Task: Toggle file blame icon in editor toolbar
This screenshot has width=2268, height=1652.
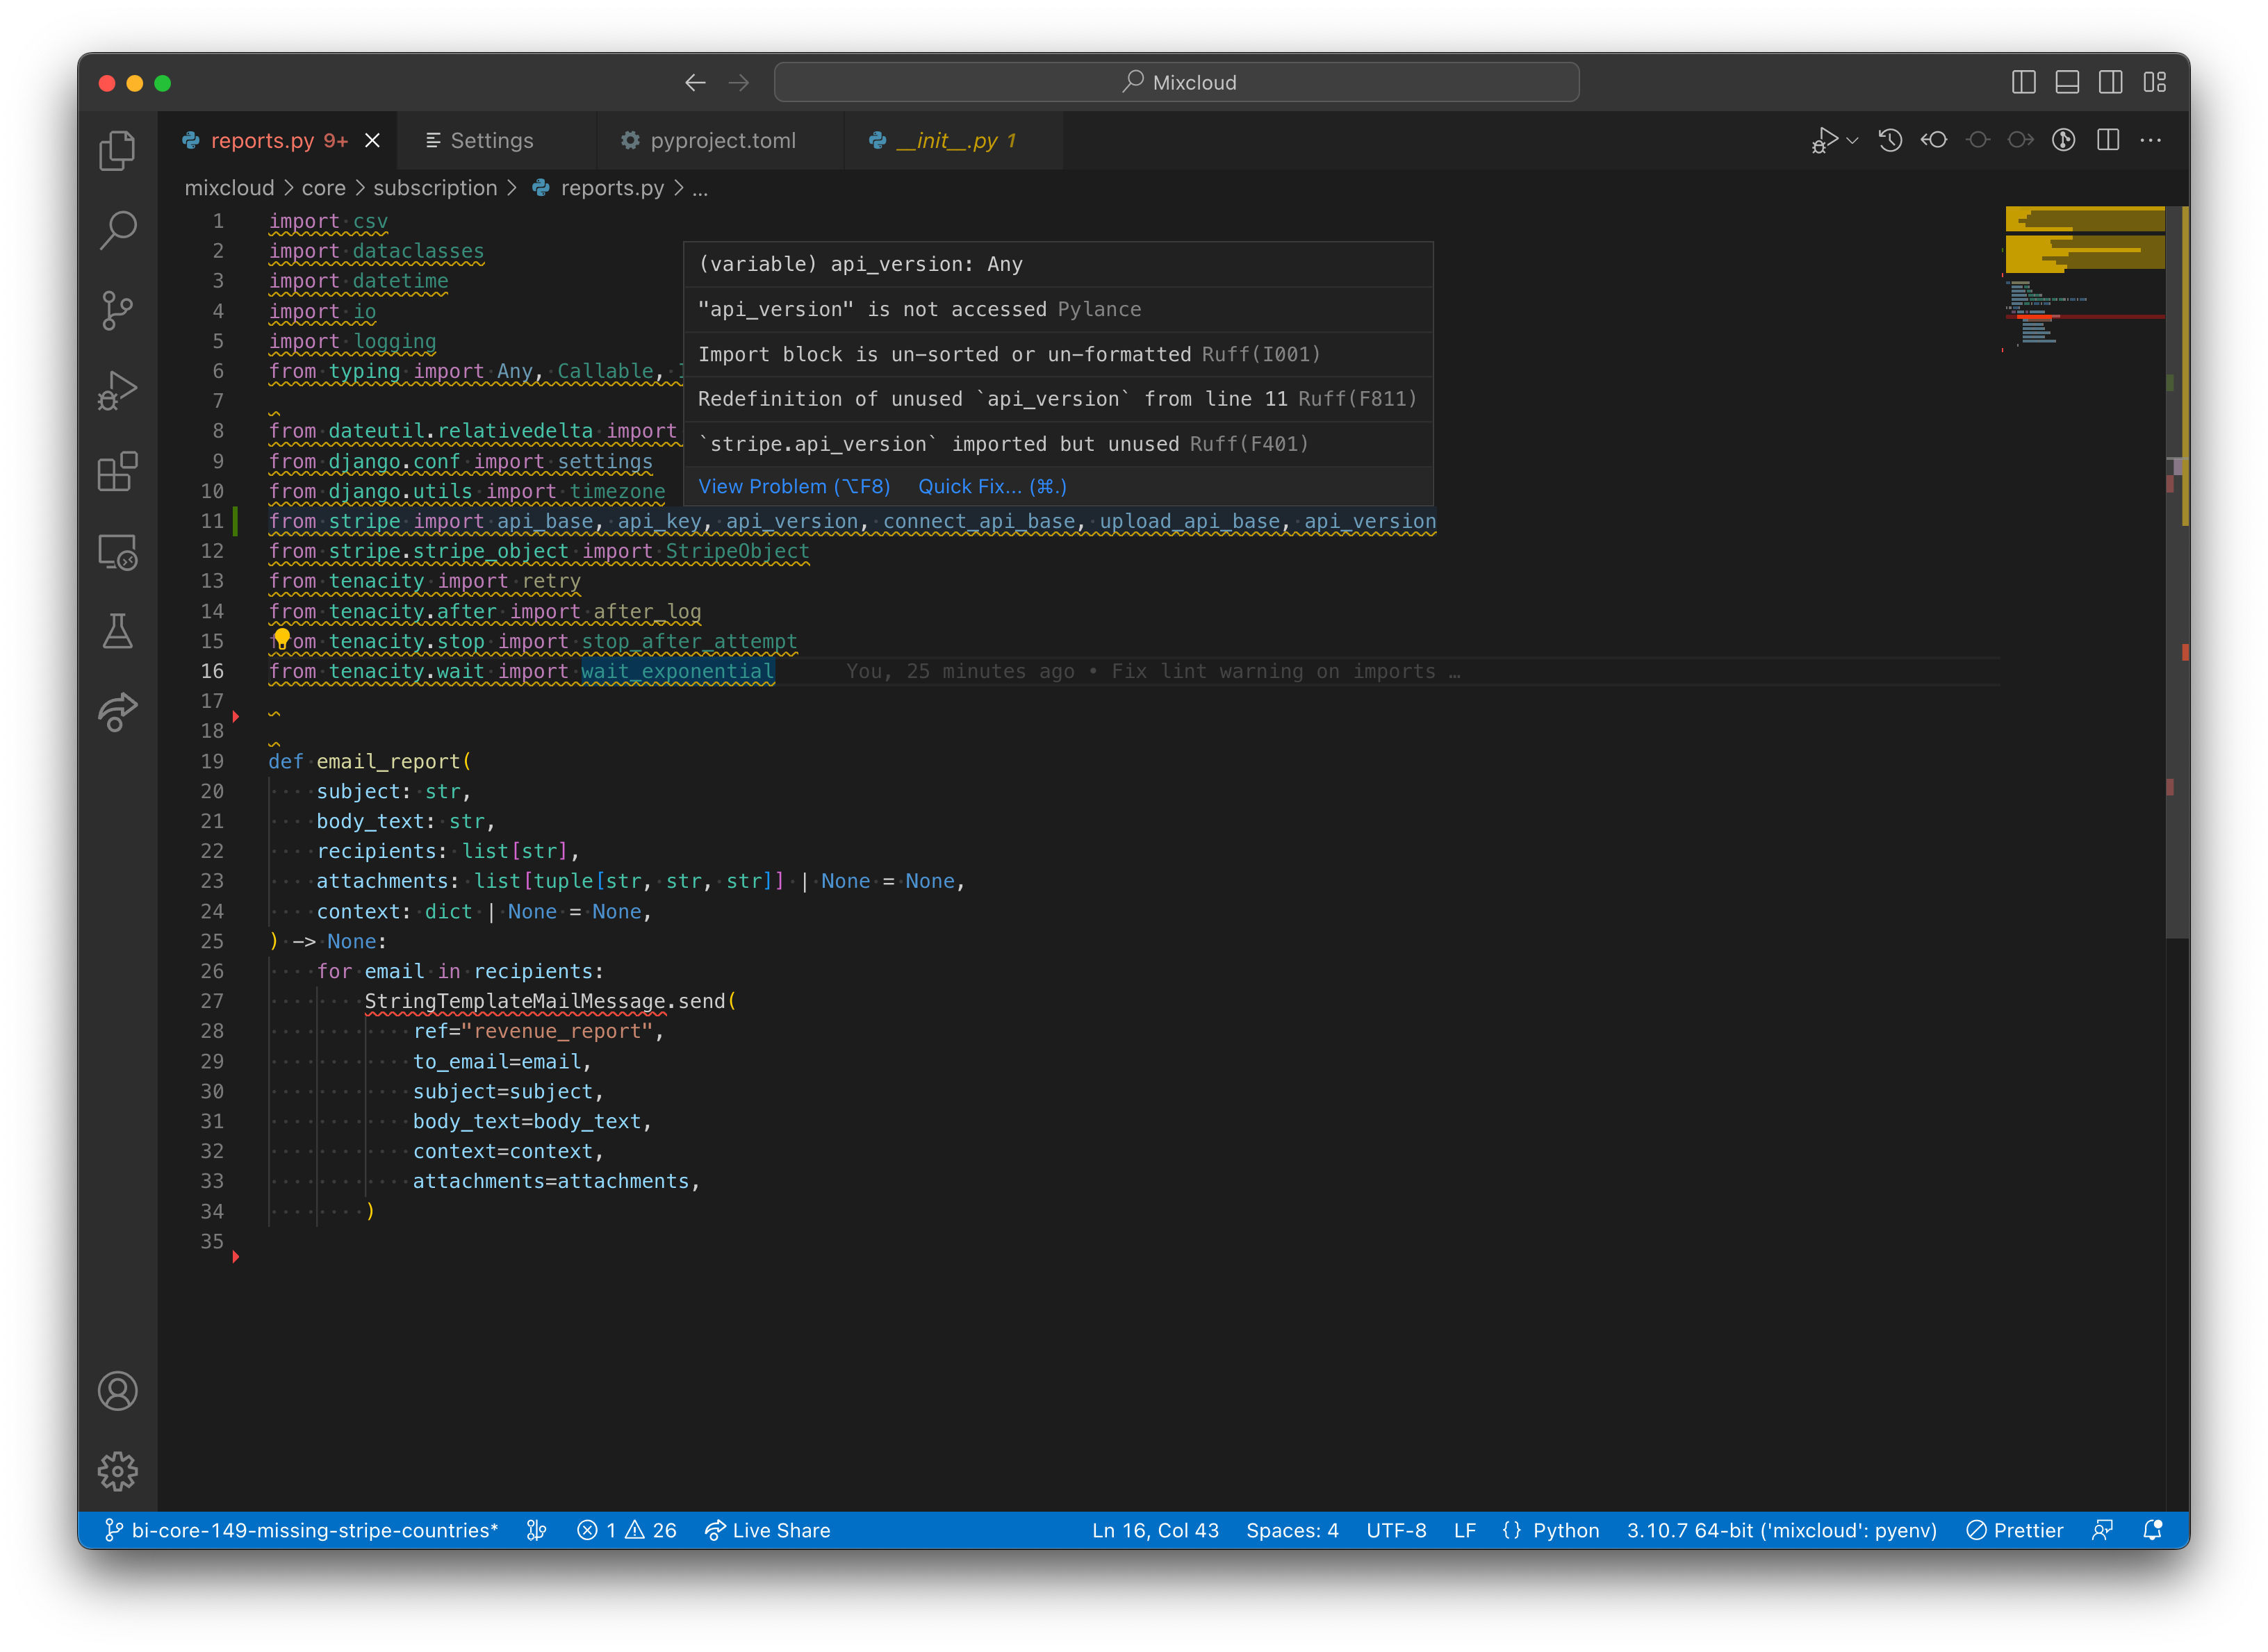Action: 2064,141
